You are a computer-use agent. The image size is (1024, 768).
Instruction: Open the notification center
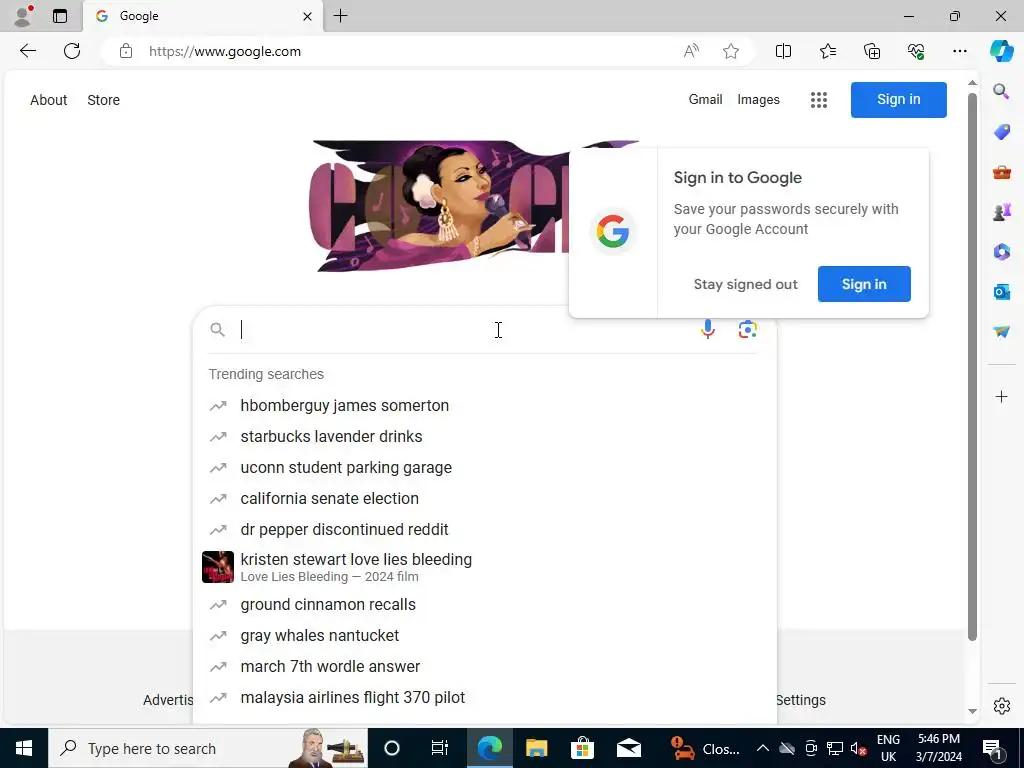[992, 748]
